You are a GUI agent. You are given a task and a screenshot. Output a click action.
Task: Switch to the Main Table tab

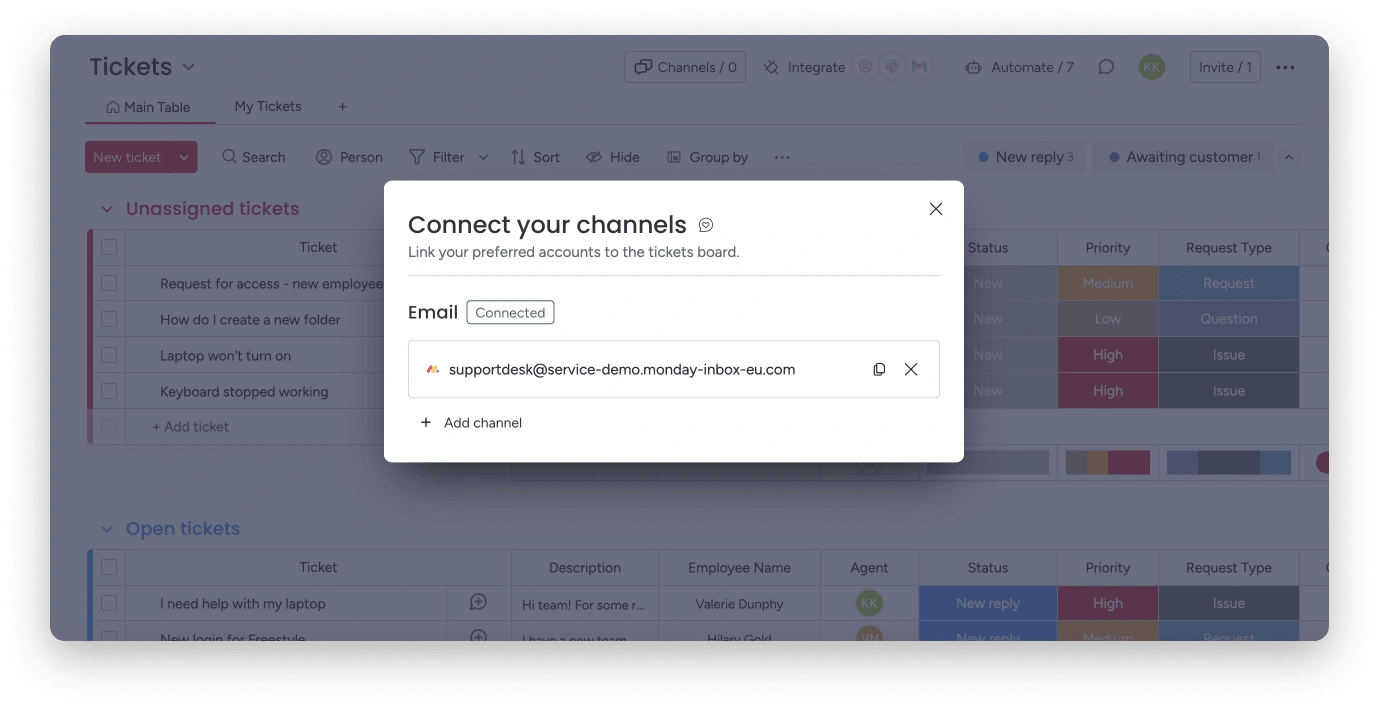click(x=148, y=107)
